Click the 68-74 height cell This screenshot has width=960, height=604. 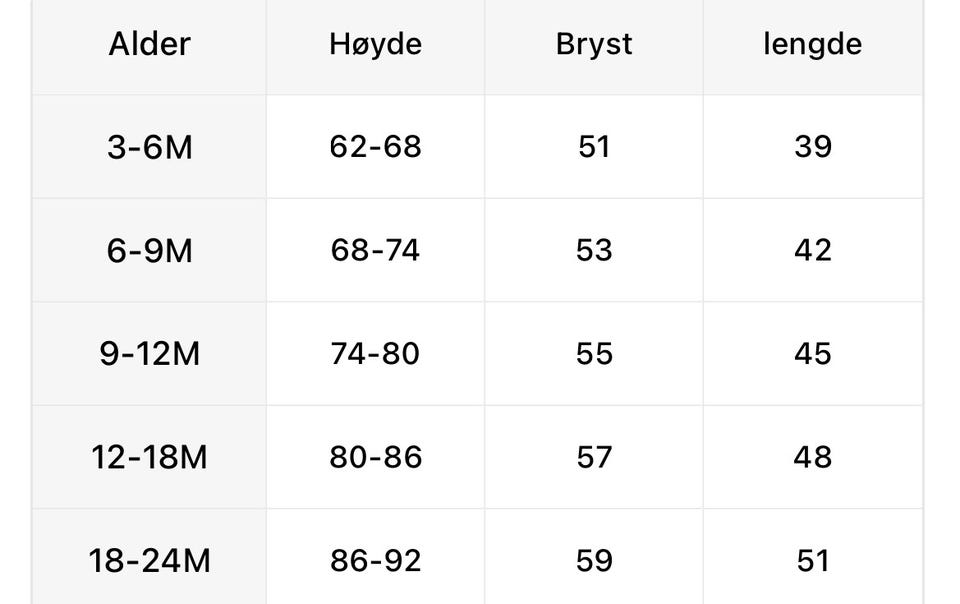pyautogui.click(x=375, y=250)
